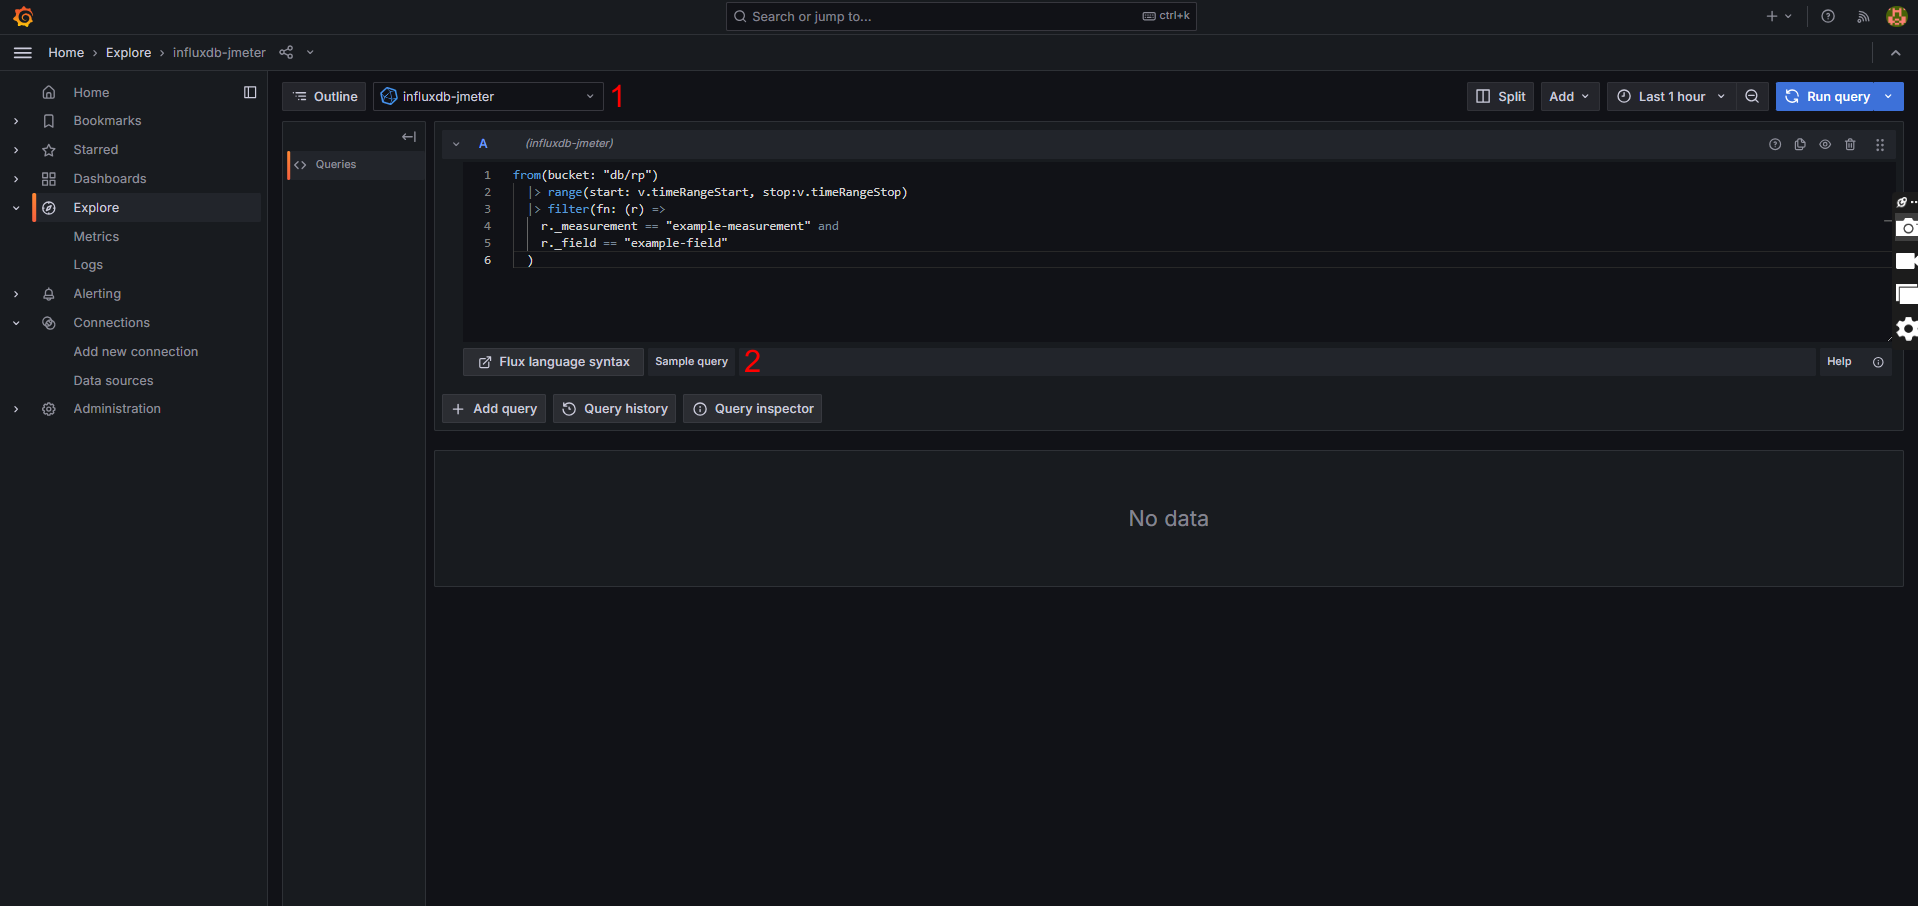Collapse query row A chevron
The height and width of the screenshot is (906, 1918).
coord(456,144)
